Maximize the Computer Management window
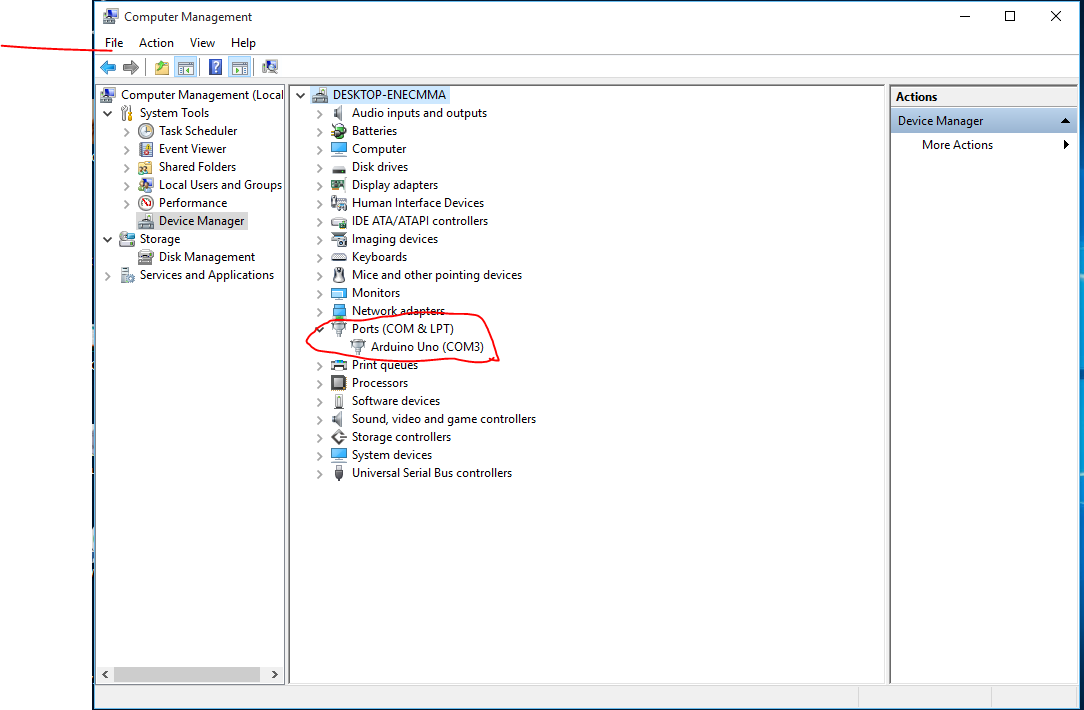The image size is (1084, 710). (x=1010, y=16)
